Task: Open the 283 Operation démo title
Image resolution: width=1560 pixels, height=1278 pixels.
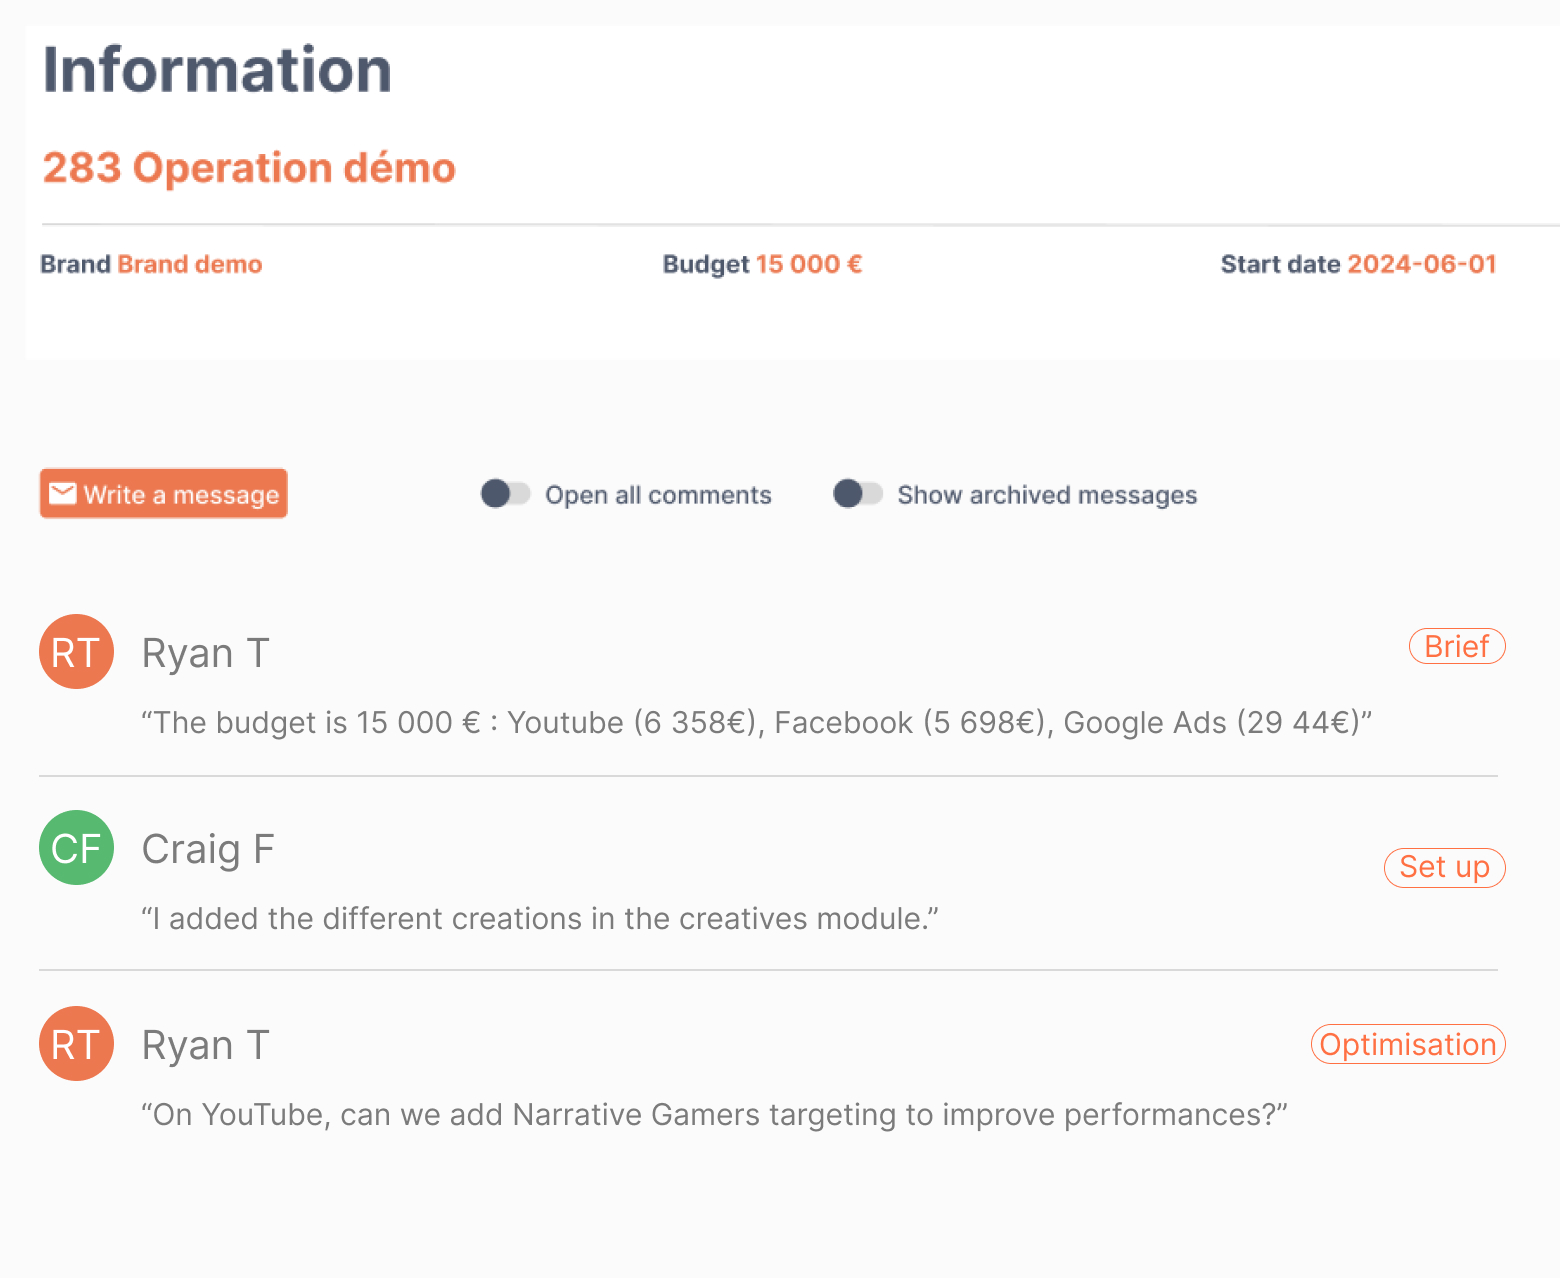Action: pos(249,168)
